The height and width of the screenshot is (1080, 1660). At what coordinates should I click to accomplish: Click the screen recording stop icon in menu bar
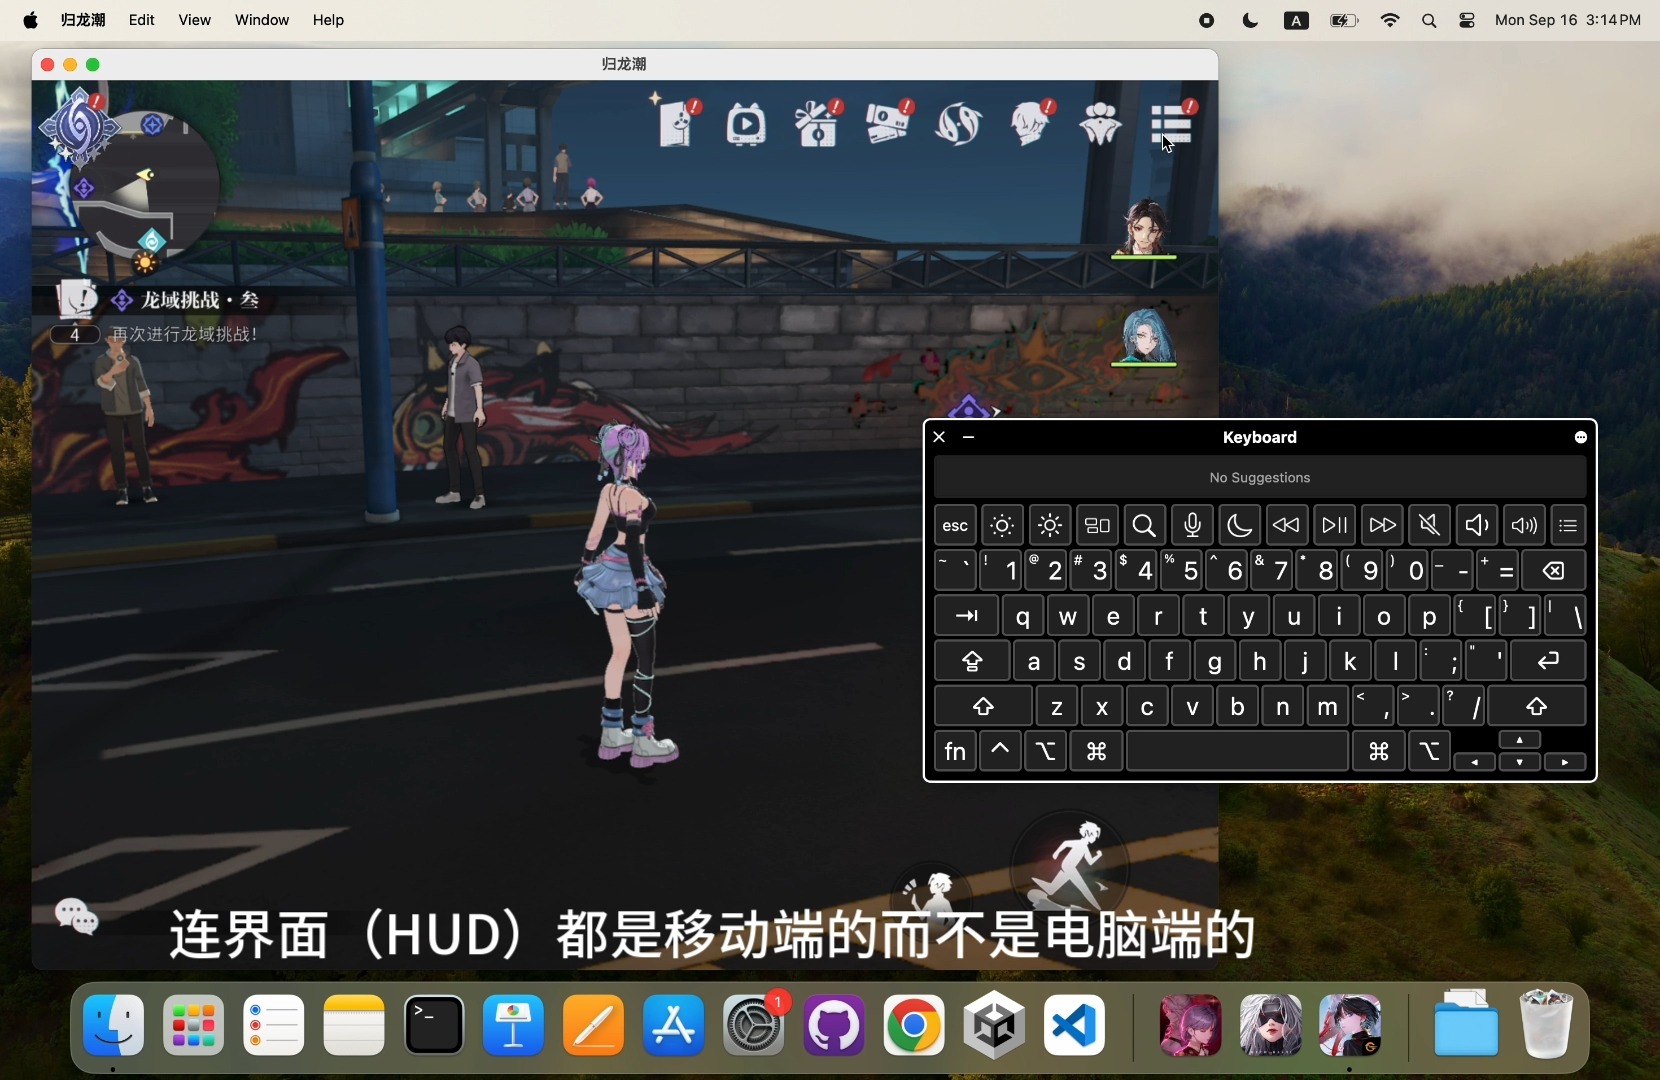coord(1207,21)
